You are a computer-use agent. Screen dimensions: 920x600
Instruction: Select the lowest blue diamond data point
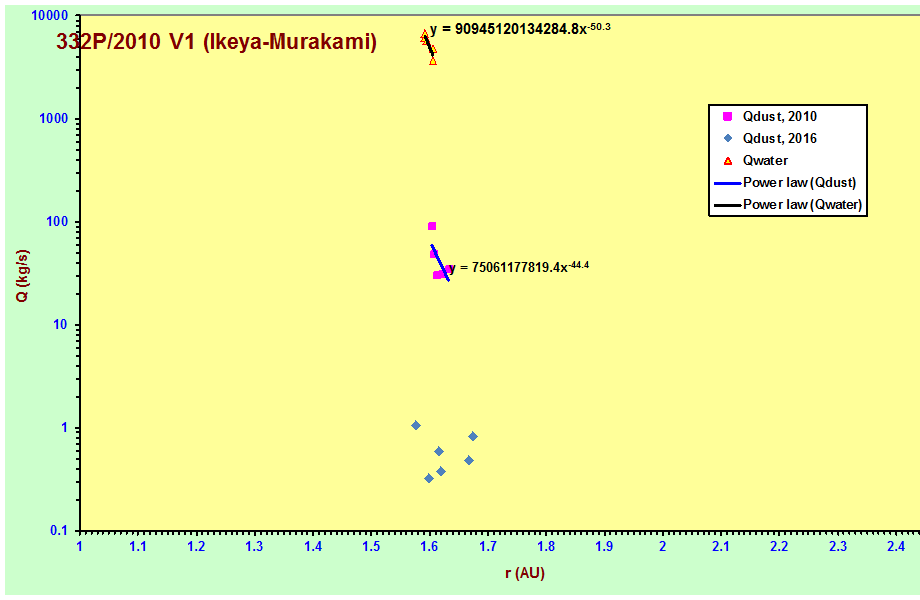(x=429, y=479)
